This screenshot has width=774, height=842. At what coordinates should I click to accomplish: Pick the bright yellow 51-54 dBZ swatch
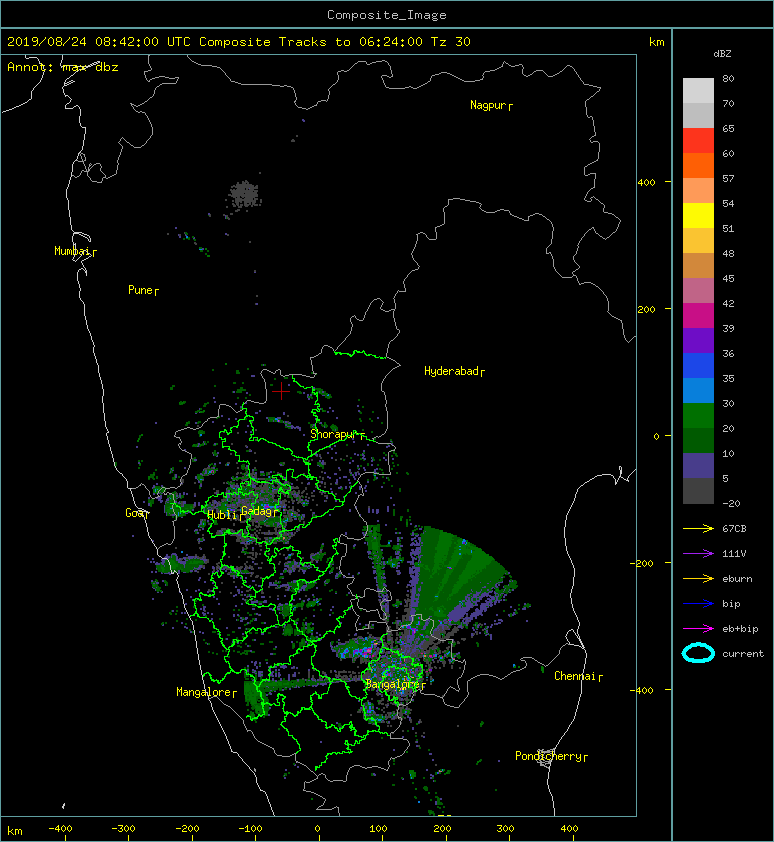tap(698, 215)
